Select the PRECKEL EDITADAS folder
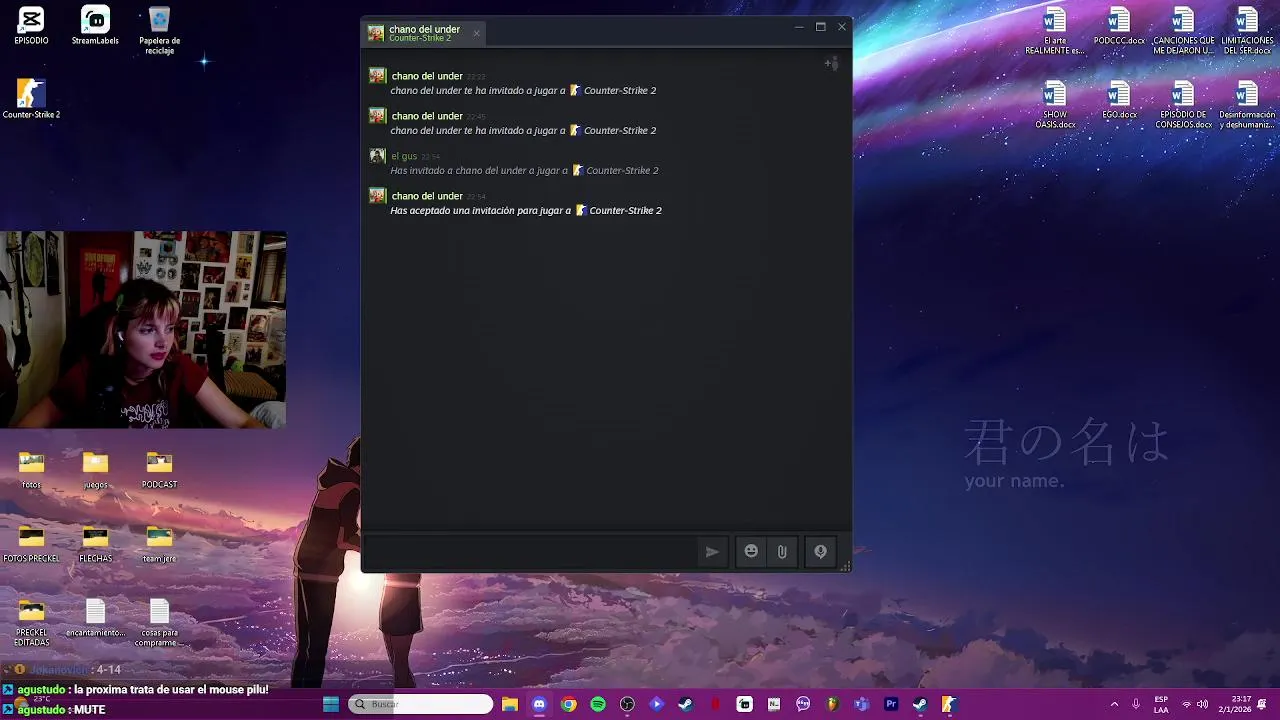 (31, 622)
